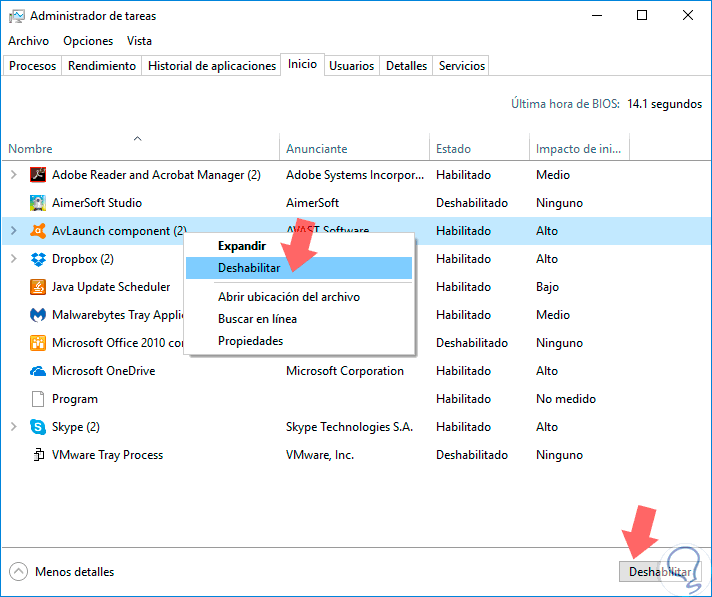The height and width of the screenshot is (597, 712).
Task: Click Microsoft Corporation publisher cell
Action: click(x=345, y=371)
